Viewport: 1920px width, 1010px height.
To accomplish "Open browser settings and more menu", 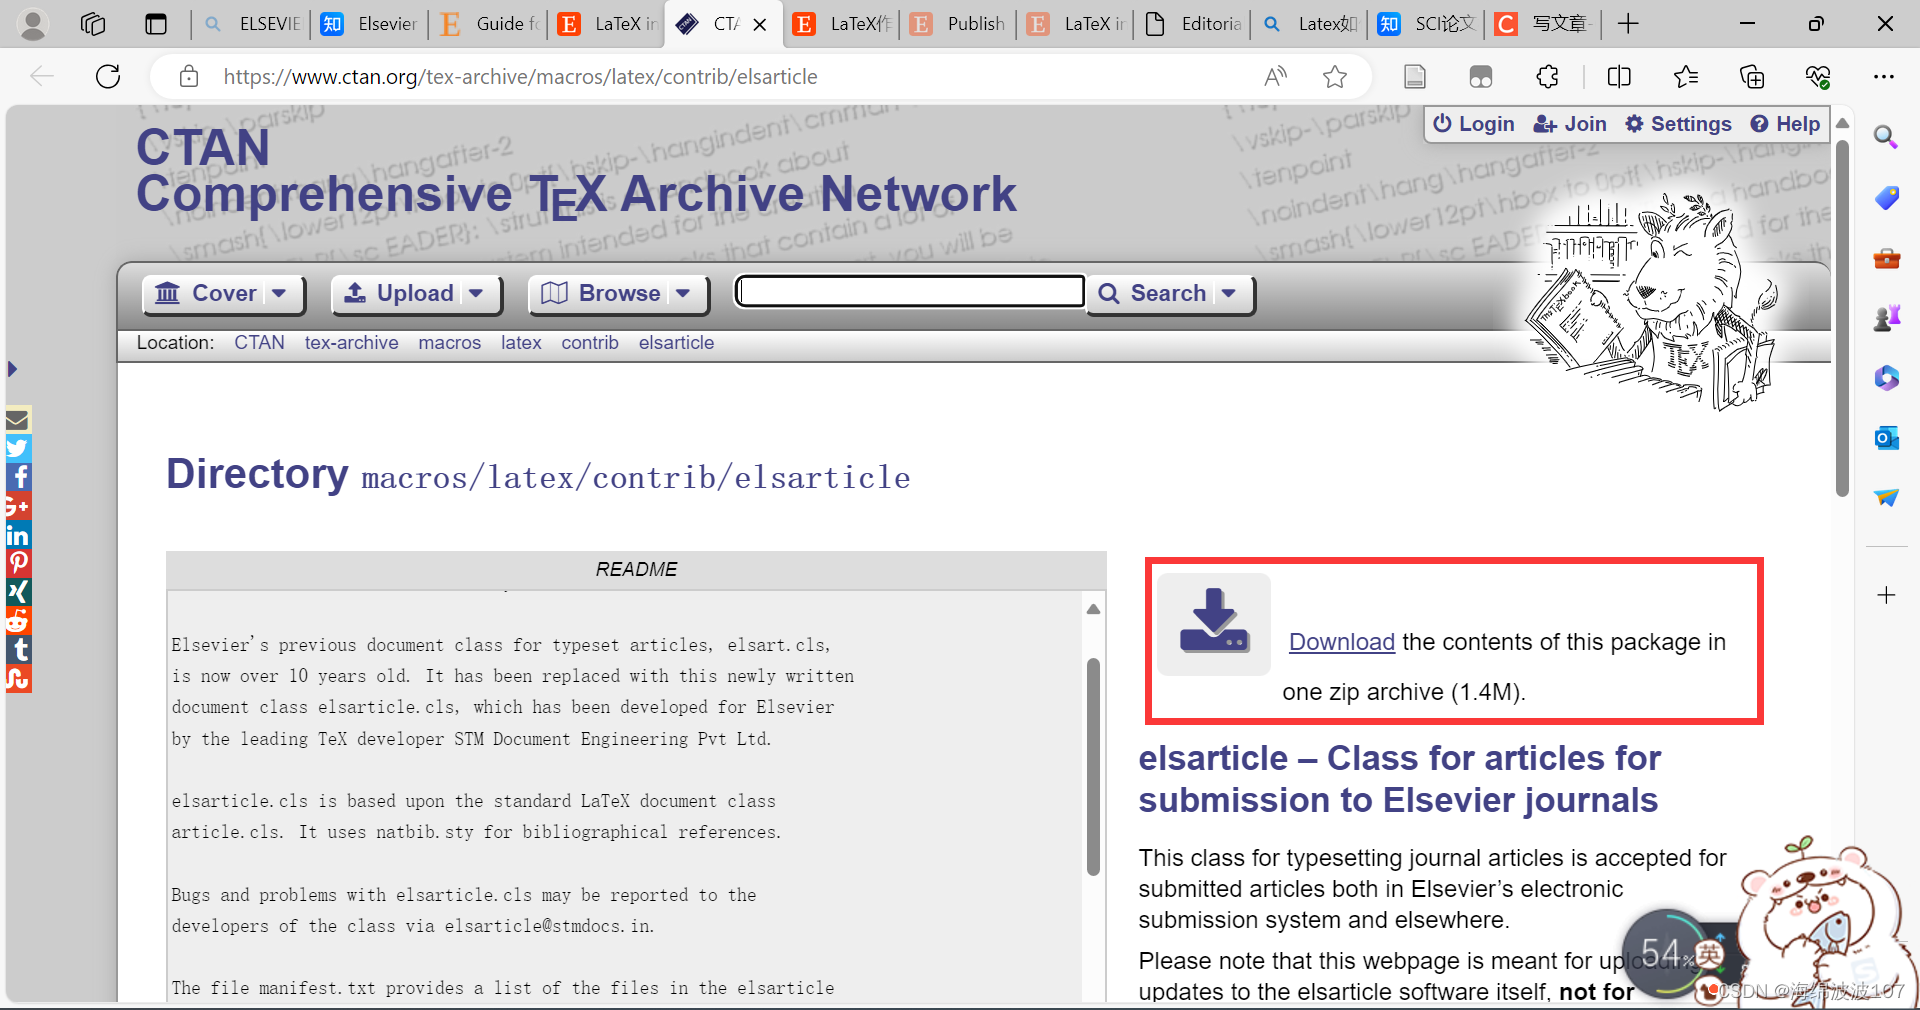I will pos(1884,76).
